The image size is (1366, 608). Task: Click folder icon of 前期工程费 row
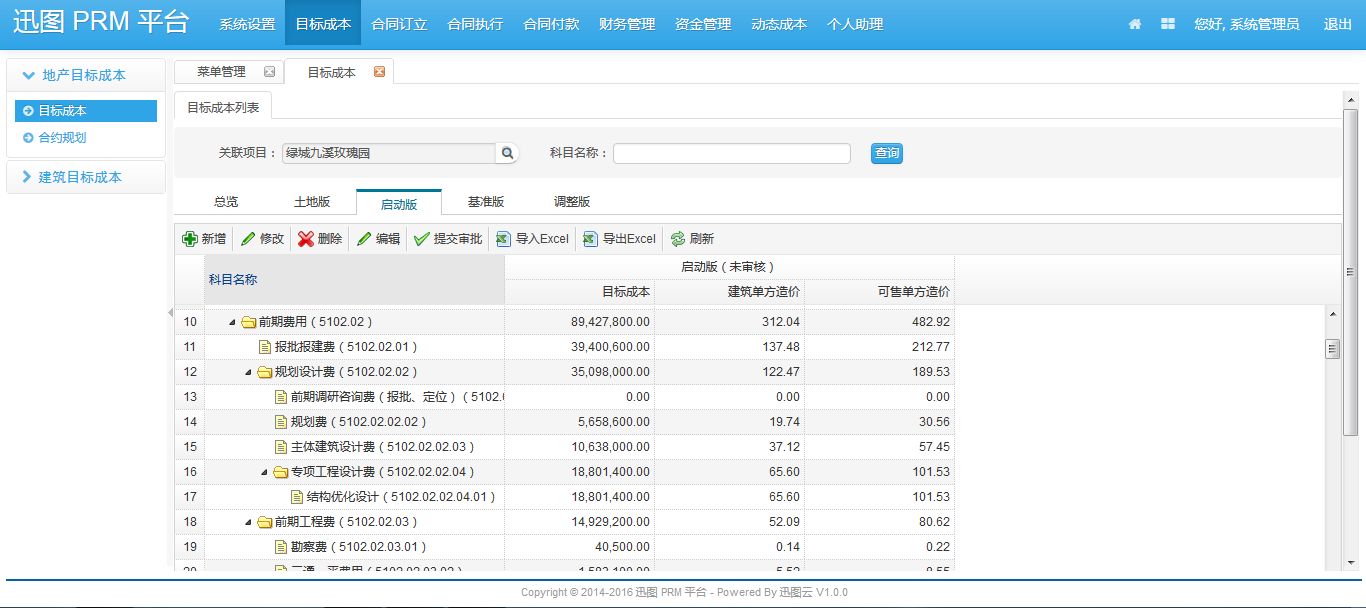tap(265, 522)
